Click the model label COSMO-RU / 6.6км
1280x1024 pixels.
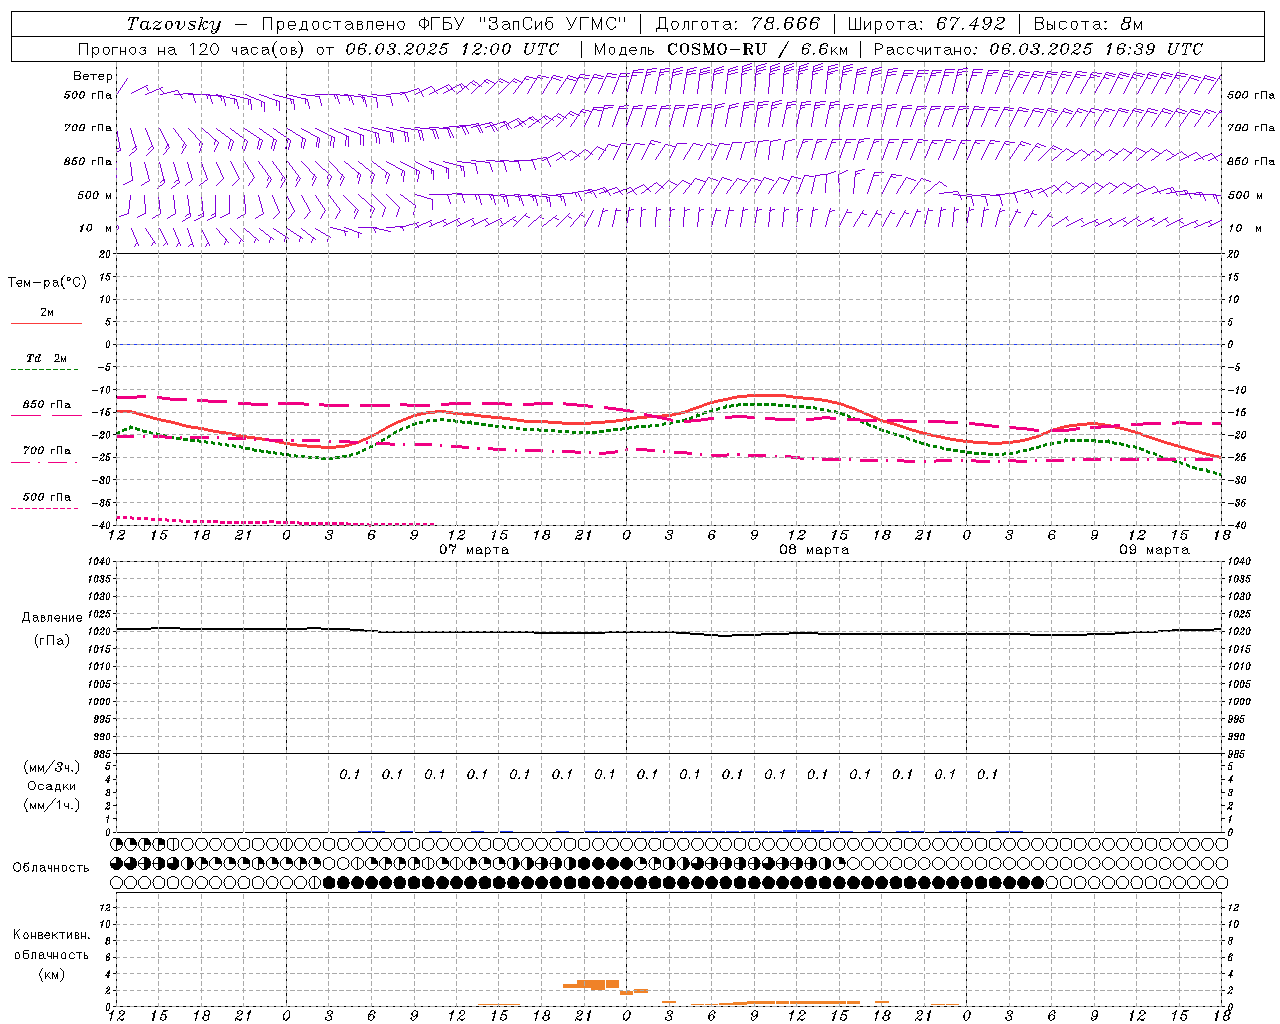click(x=757, y=49)
